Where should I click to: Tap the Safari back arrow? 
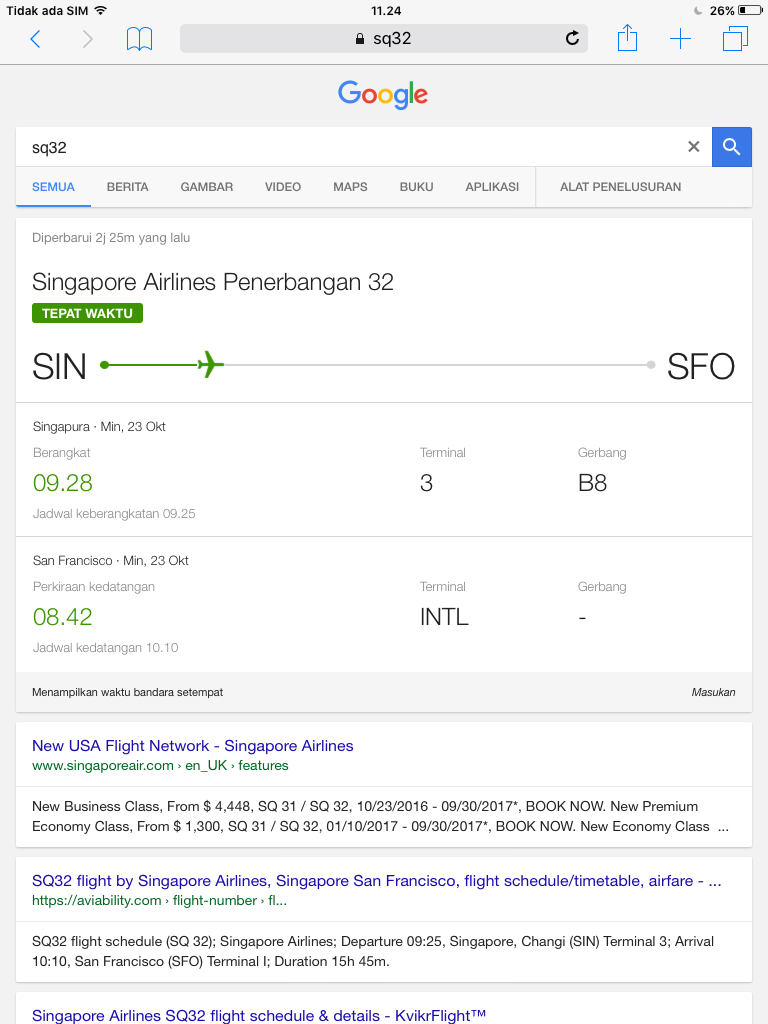click(36, 39)
